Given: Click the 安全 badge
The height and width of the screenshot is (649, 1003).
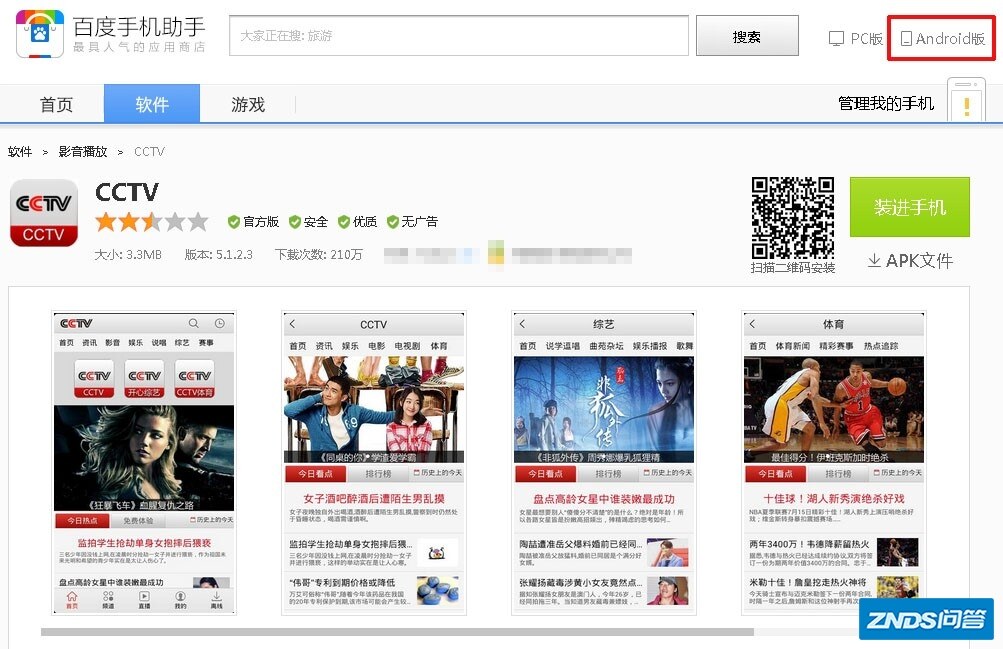Looking at the screenshot, I should tap(308, 222).
